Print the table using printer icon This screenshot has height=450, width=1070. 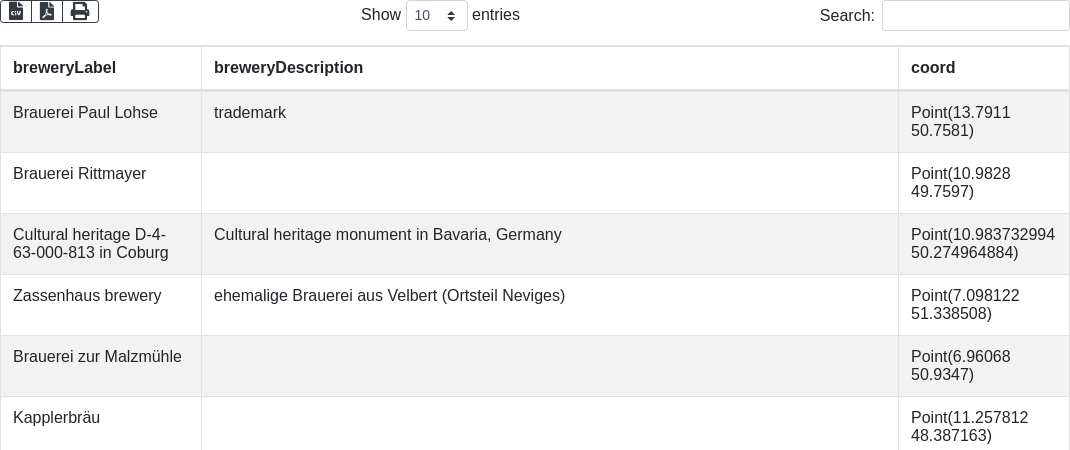[x=81, y=12]
